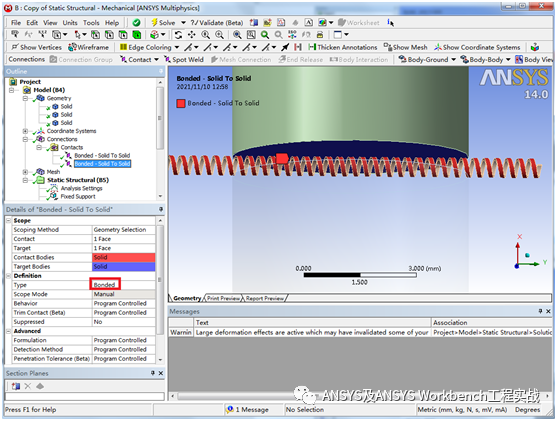Select the face selection filter icon
The width and height of the screenshot is (557, 421).
coord(123,35)
